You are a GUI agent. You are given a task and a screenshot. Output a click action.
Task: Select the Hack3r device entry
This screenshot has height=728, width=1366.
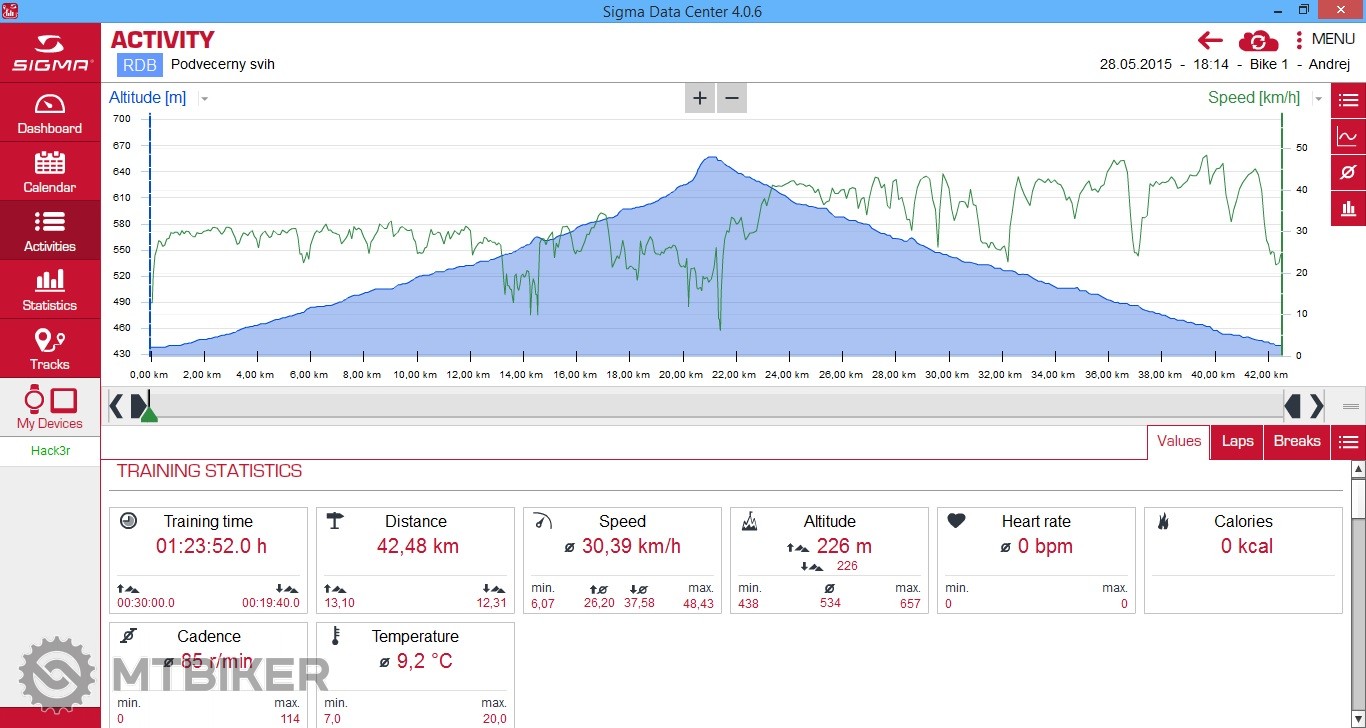point(49,450)
